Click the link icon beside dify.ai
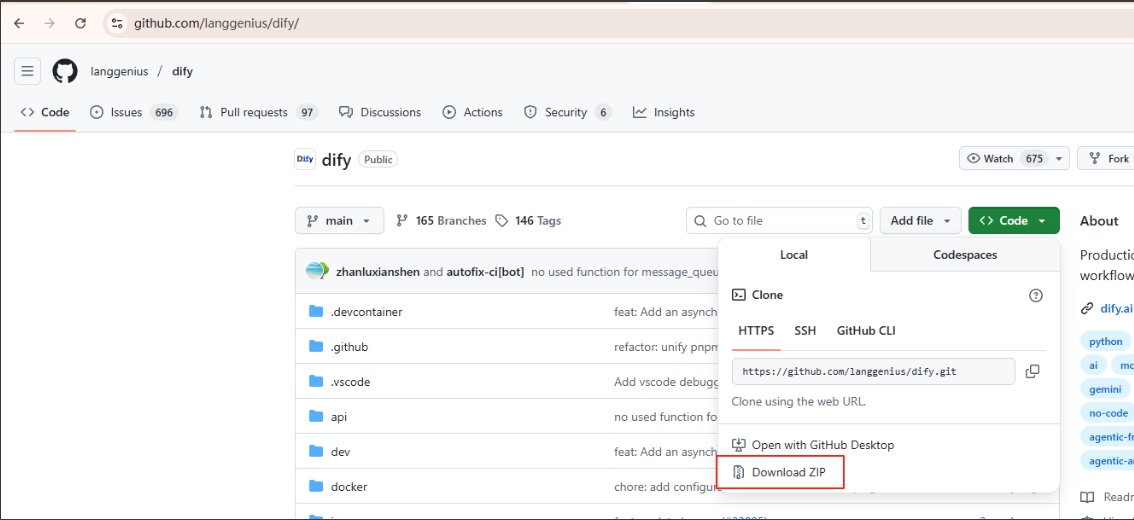 [1086, 308]
